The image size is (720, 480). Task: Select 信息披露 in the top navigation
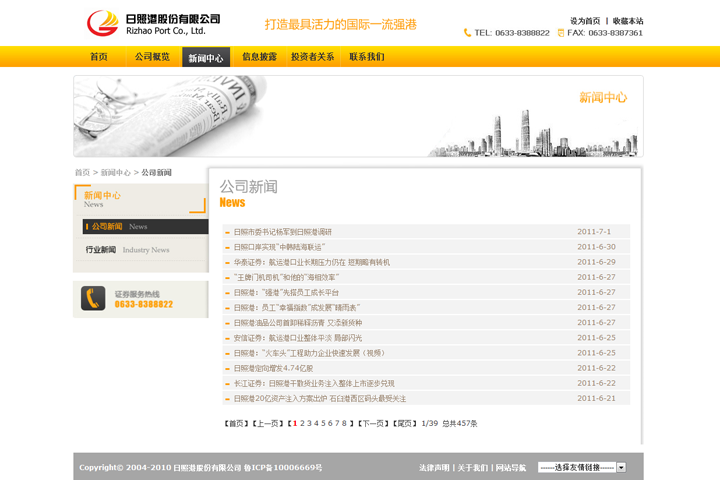click(x=259, y=57)
